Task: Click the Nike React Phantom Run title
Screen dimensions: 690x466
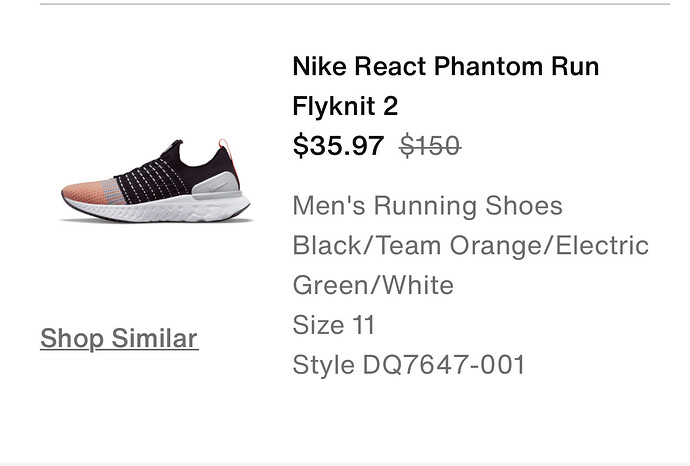Action: [x=445, y=67]
